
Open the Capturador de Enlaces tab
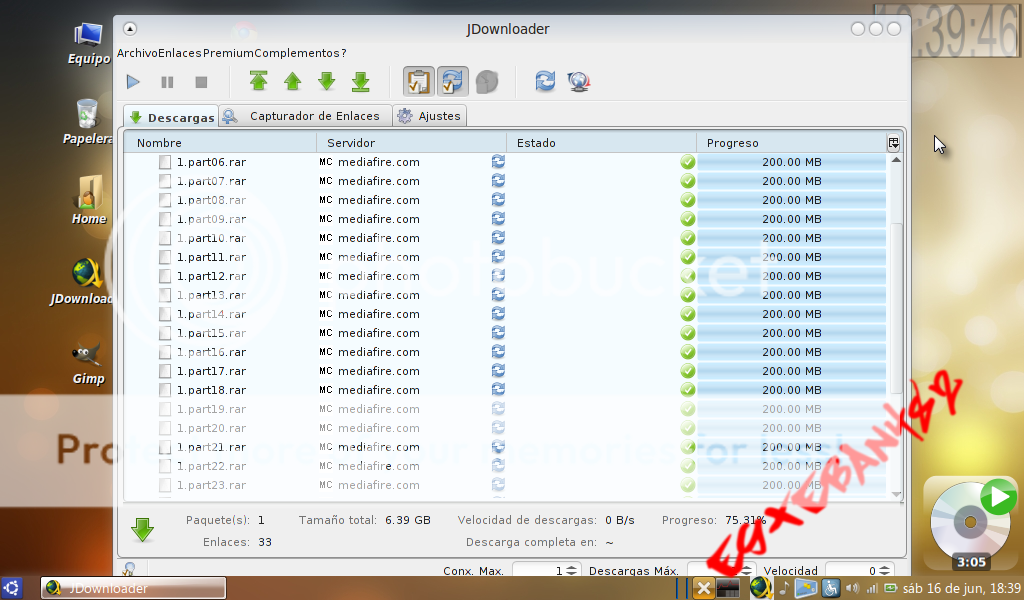coord(305,116)
